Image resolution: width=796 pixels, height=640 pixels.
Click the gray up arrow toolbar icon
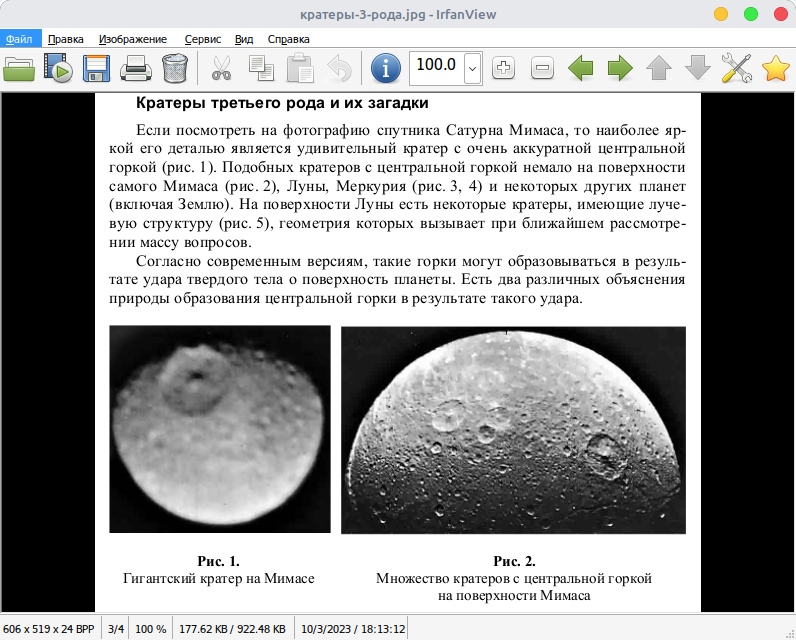tap(659, 68)
